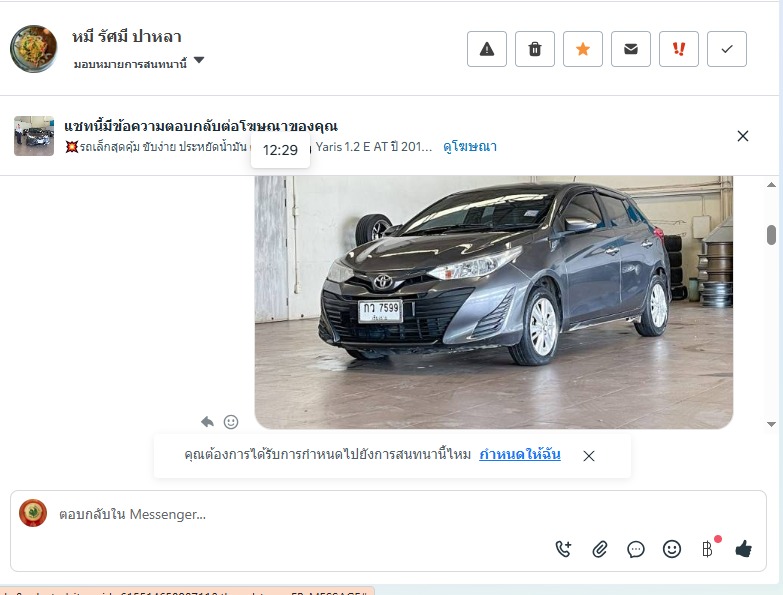Attach a file with paperclip icon

(600, 549)
